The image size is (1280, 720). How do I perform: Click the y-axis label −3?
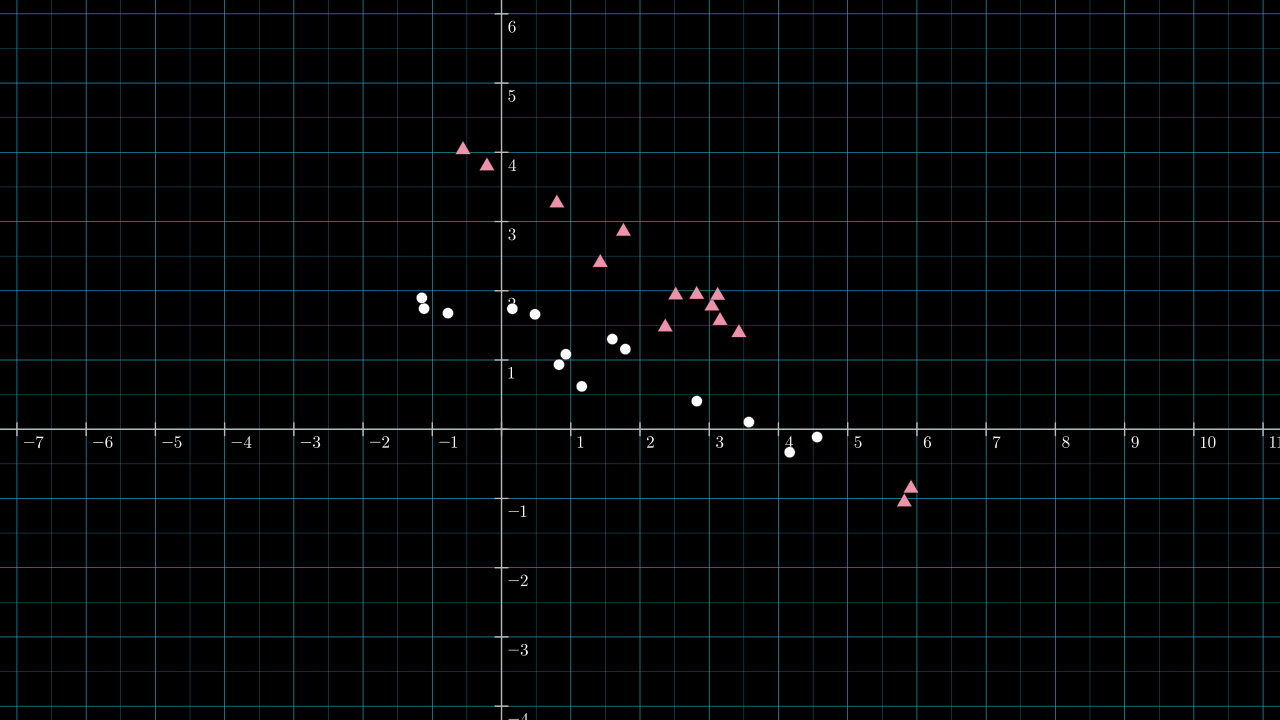[x=517, y=651]
